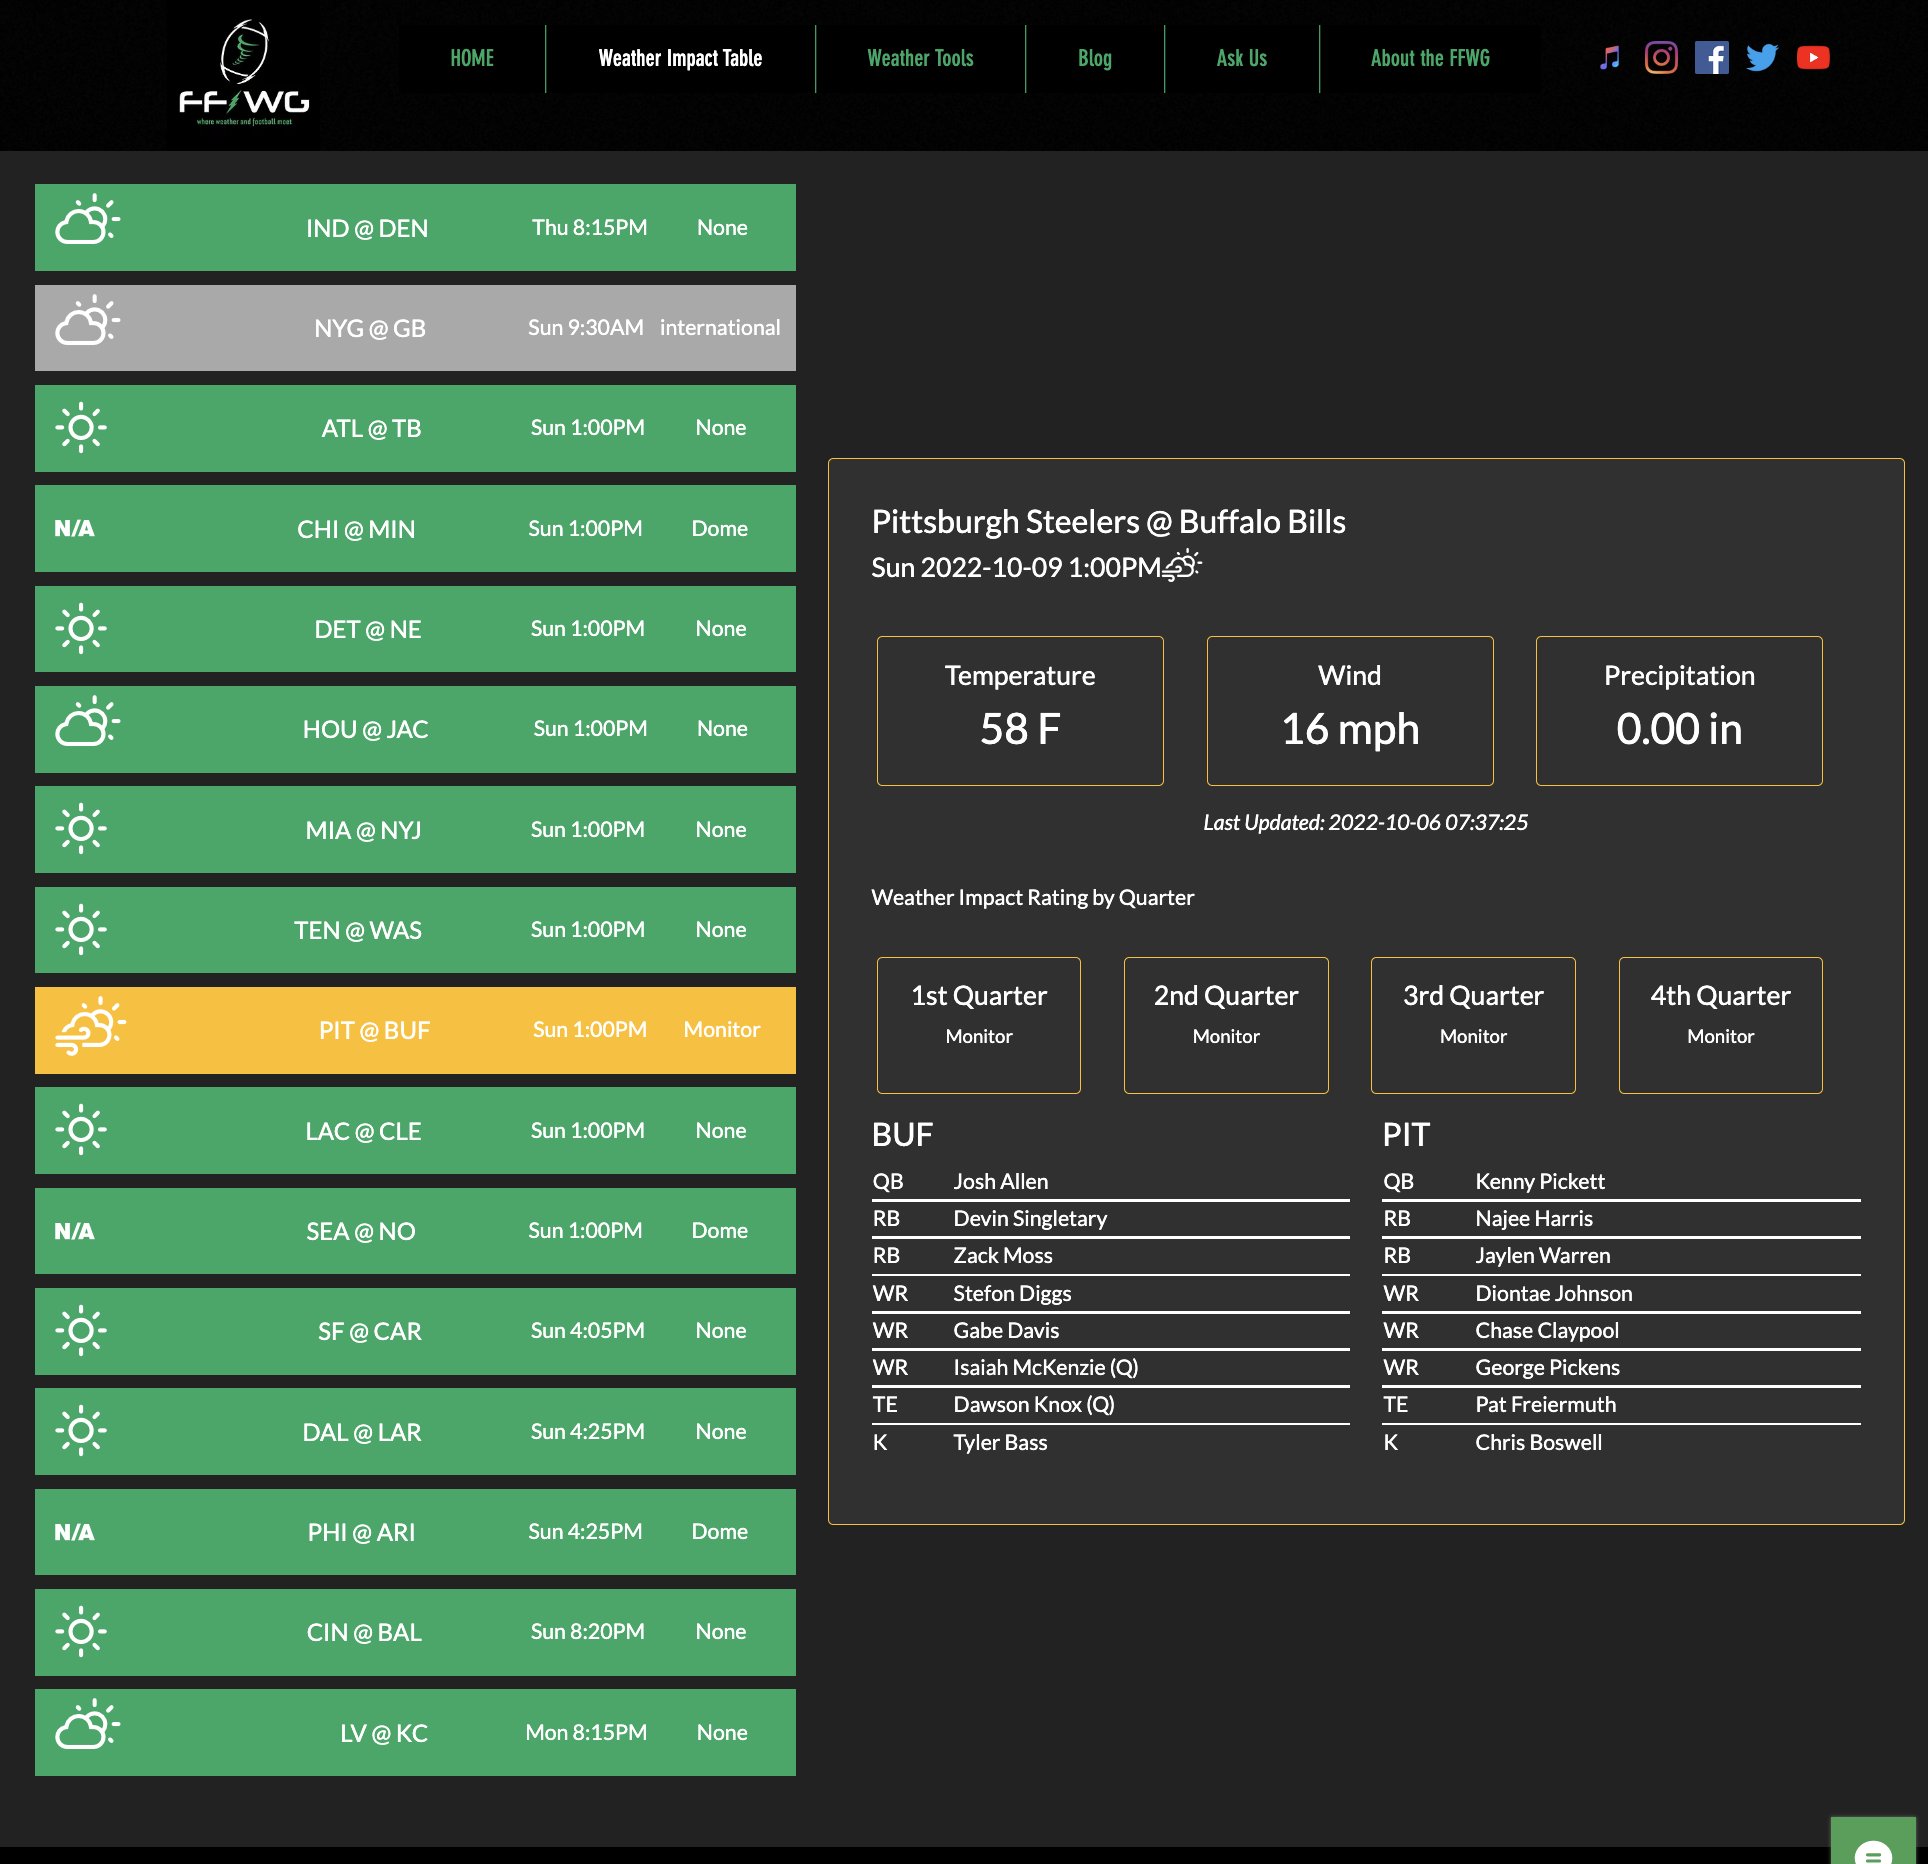Screen dimensions: 1928x1864
Task: Click the 4th Quarter Monitor box
Action: click(1720, 1025)
